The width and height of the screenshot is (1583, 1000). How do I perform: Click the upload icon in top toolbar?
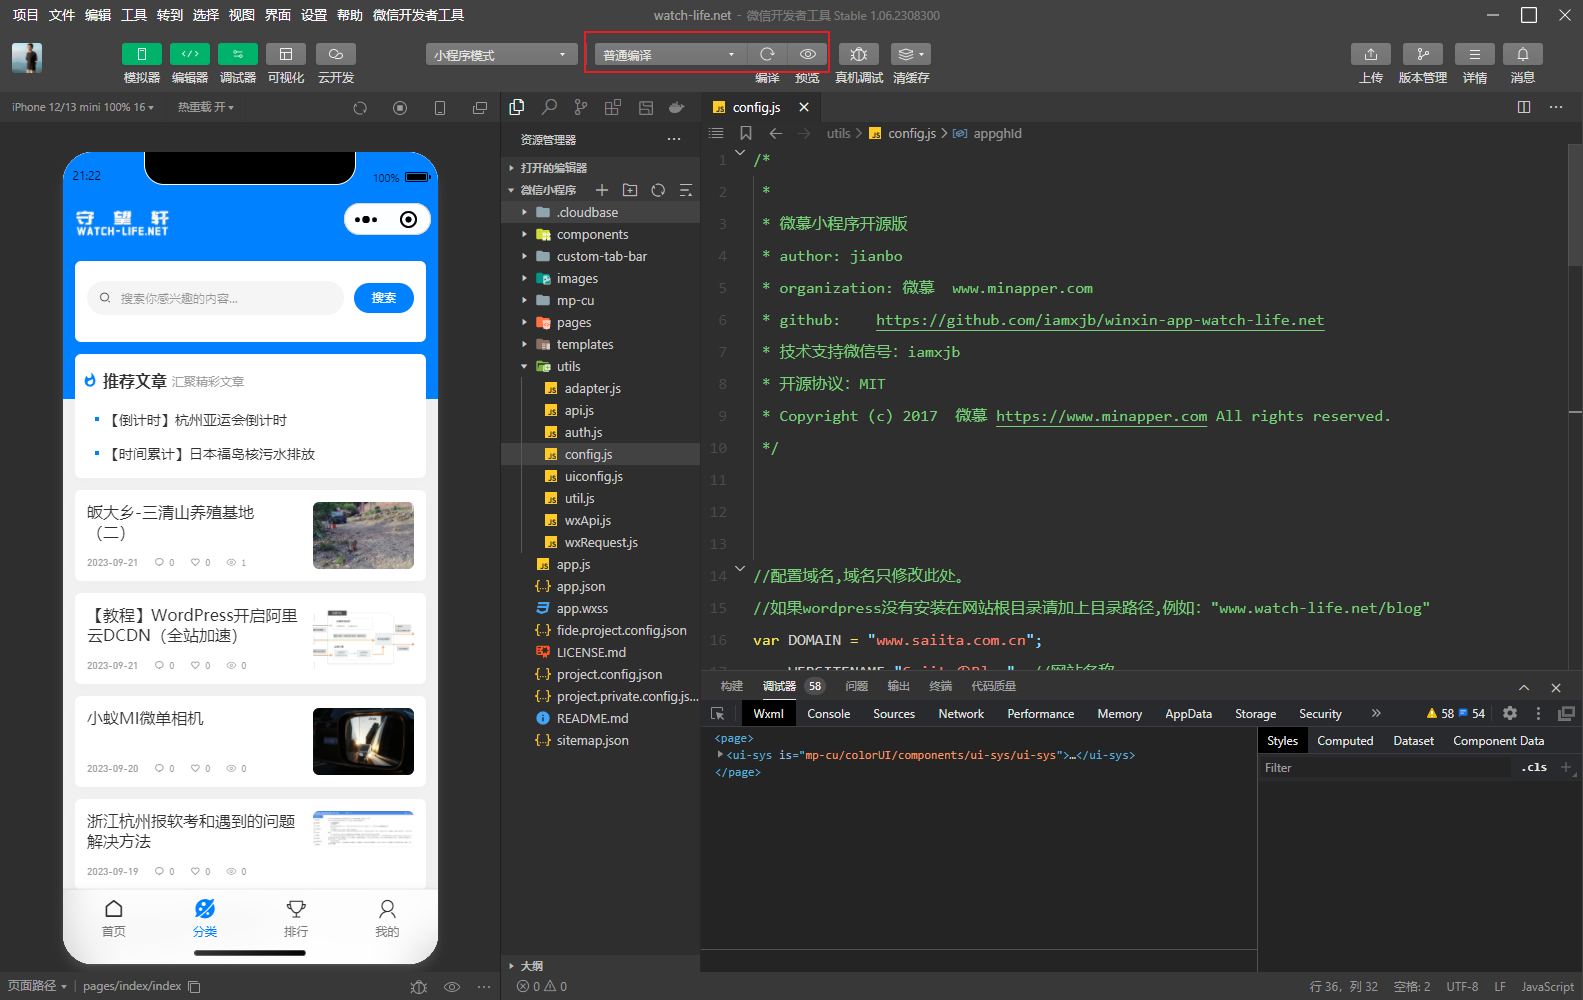click(1370, 54)
